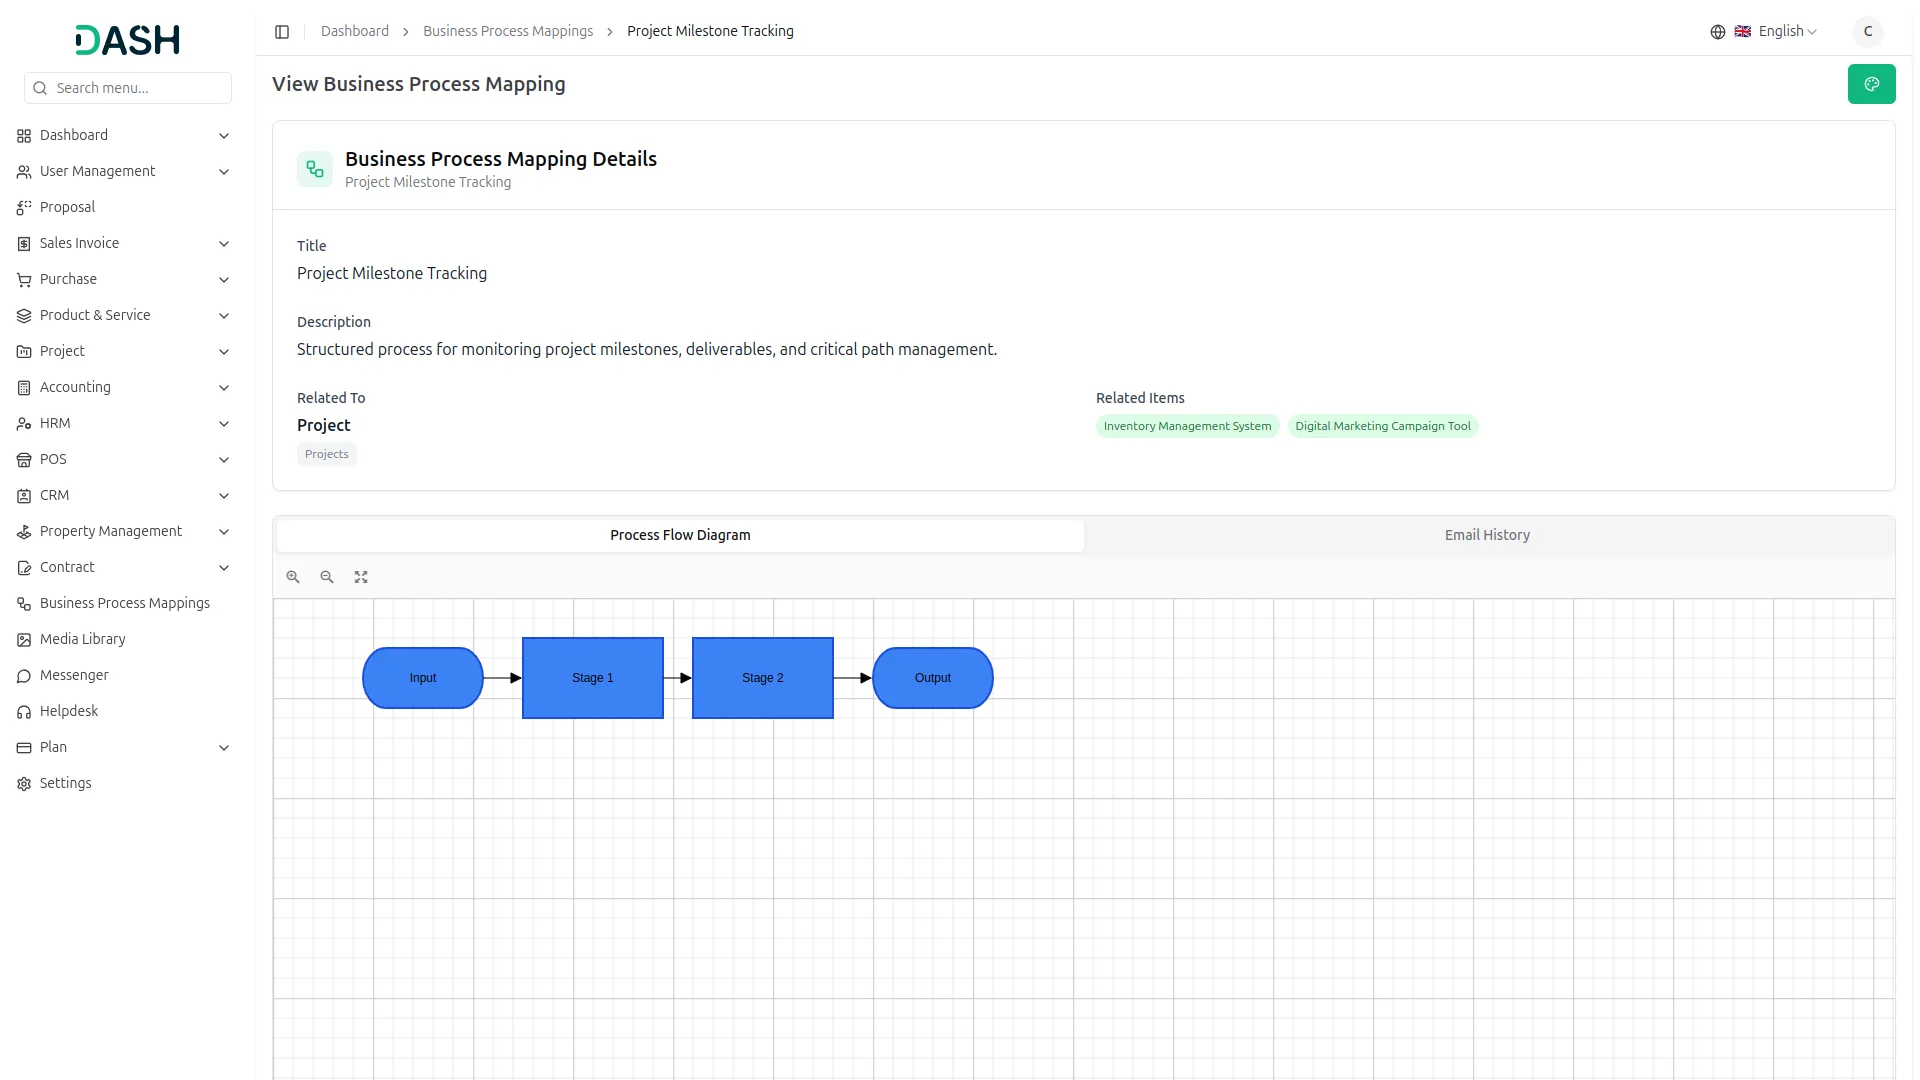Click inside the Search menu field

tap(128, 88)
